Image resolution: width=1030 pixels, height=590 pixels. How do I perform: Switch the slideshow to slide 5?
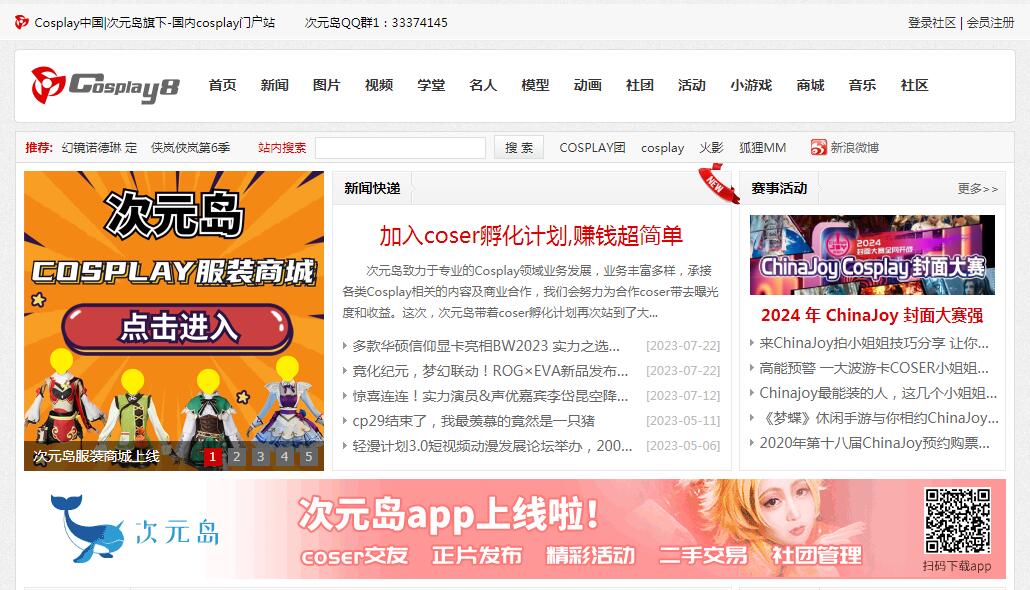tap(309, 457)
